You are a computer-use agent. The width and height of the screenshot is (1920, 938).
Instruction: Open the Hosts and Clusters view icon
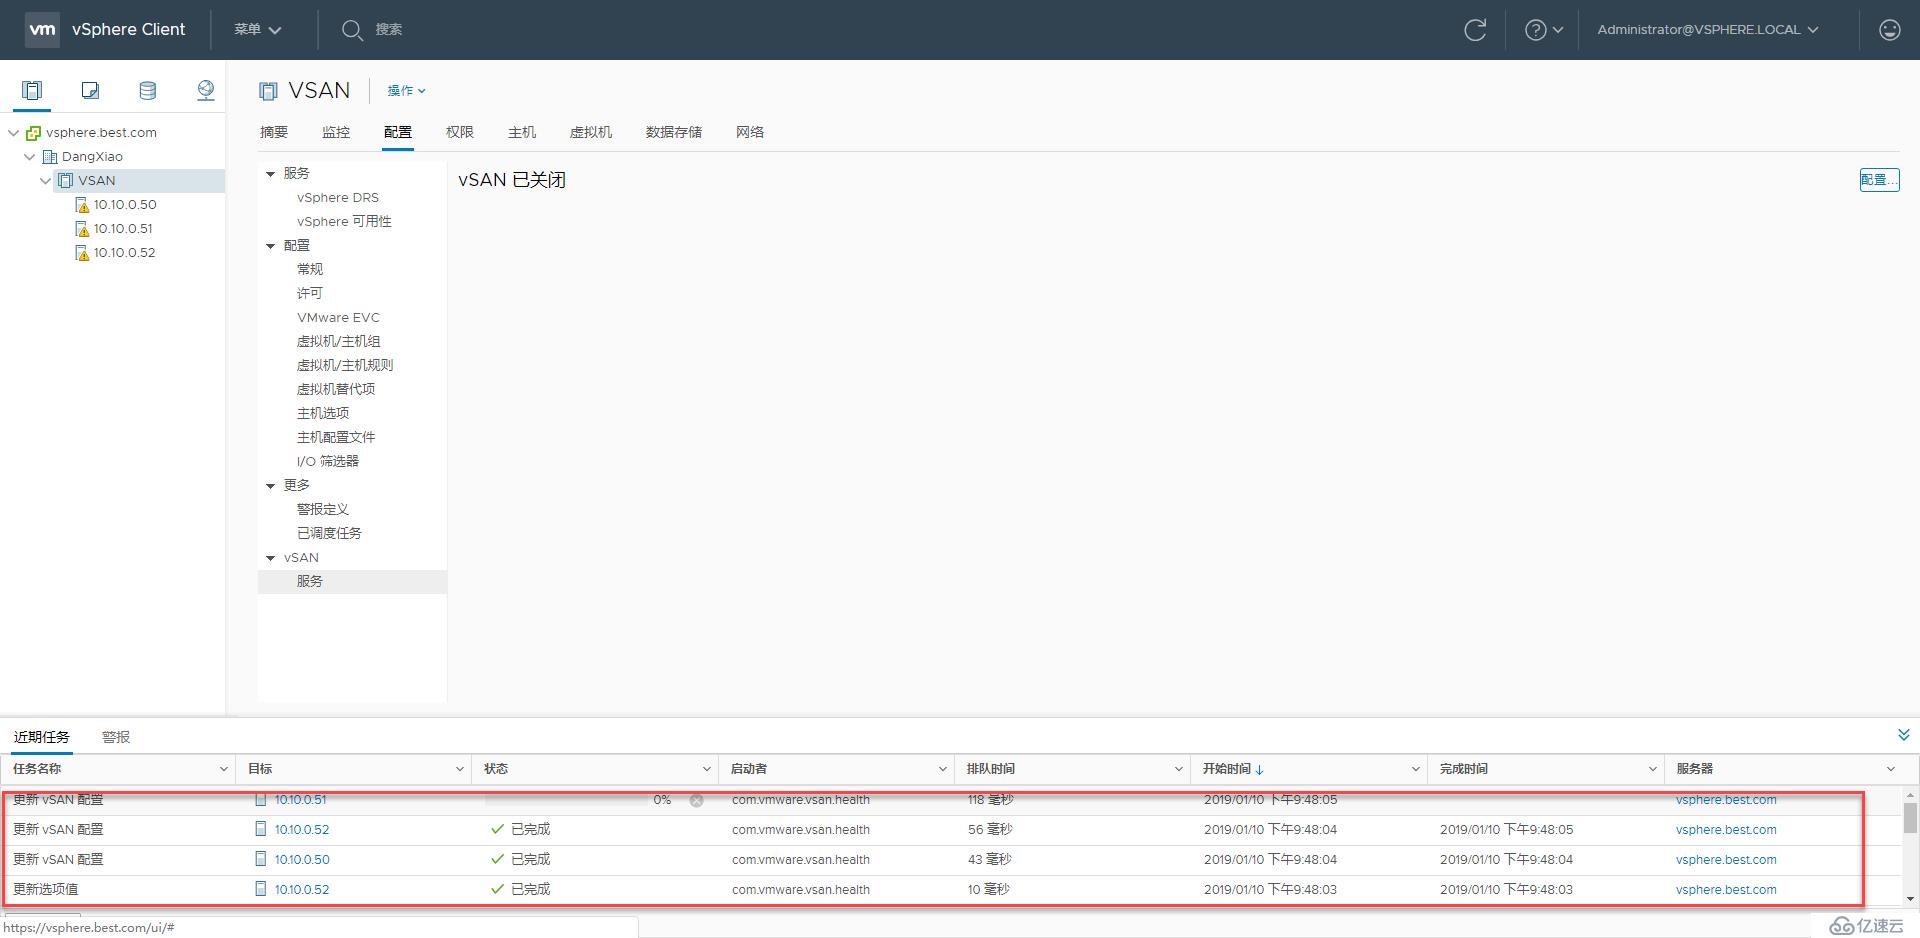coord(32,91)
